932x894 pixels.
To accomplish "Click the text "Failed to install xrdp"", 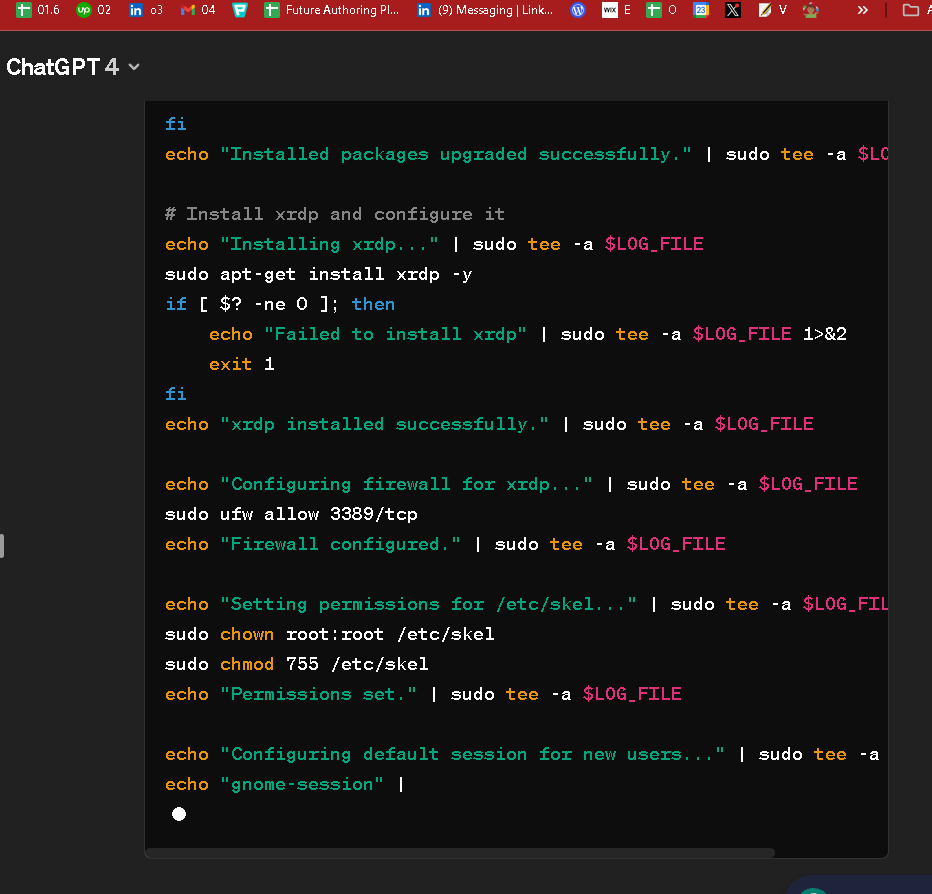I will pyautogui.click(x=395, y=334).
